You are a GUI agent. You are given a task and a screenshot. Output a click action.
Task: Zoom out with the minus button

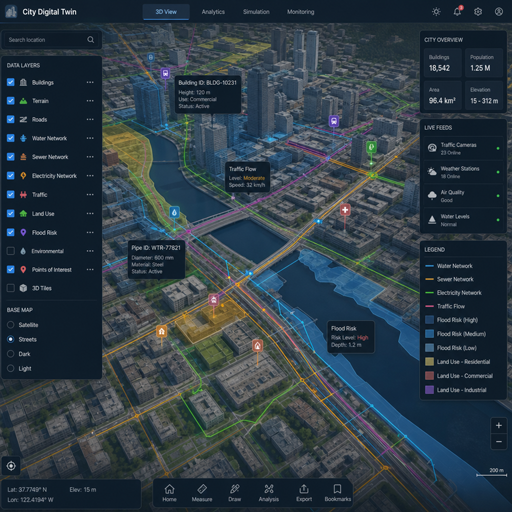[x=499, y=442]
